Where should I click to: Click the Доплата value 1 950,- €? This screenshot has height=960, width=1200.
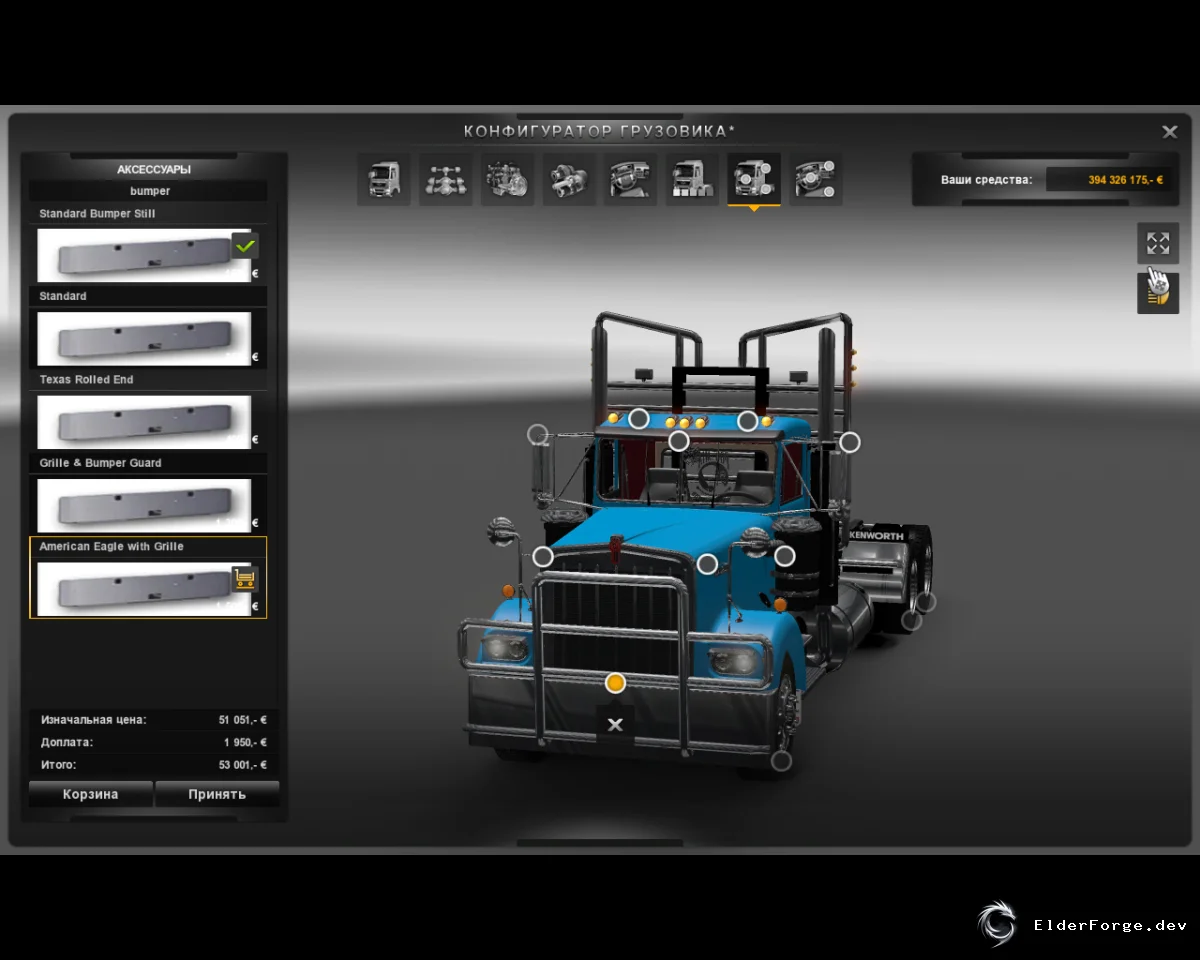point(245,743)
